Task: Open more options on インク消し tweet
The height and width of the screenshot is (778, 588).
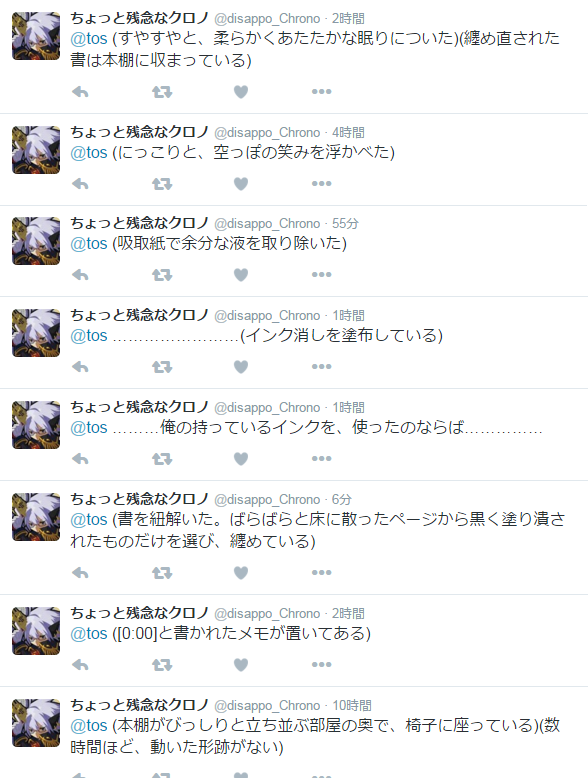Action: coord(322,367)
